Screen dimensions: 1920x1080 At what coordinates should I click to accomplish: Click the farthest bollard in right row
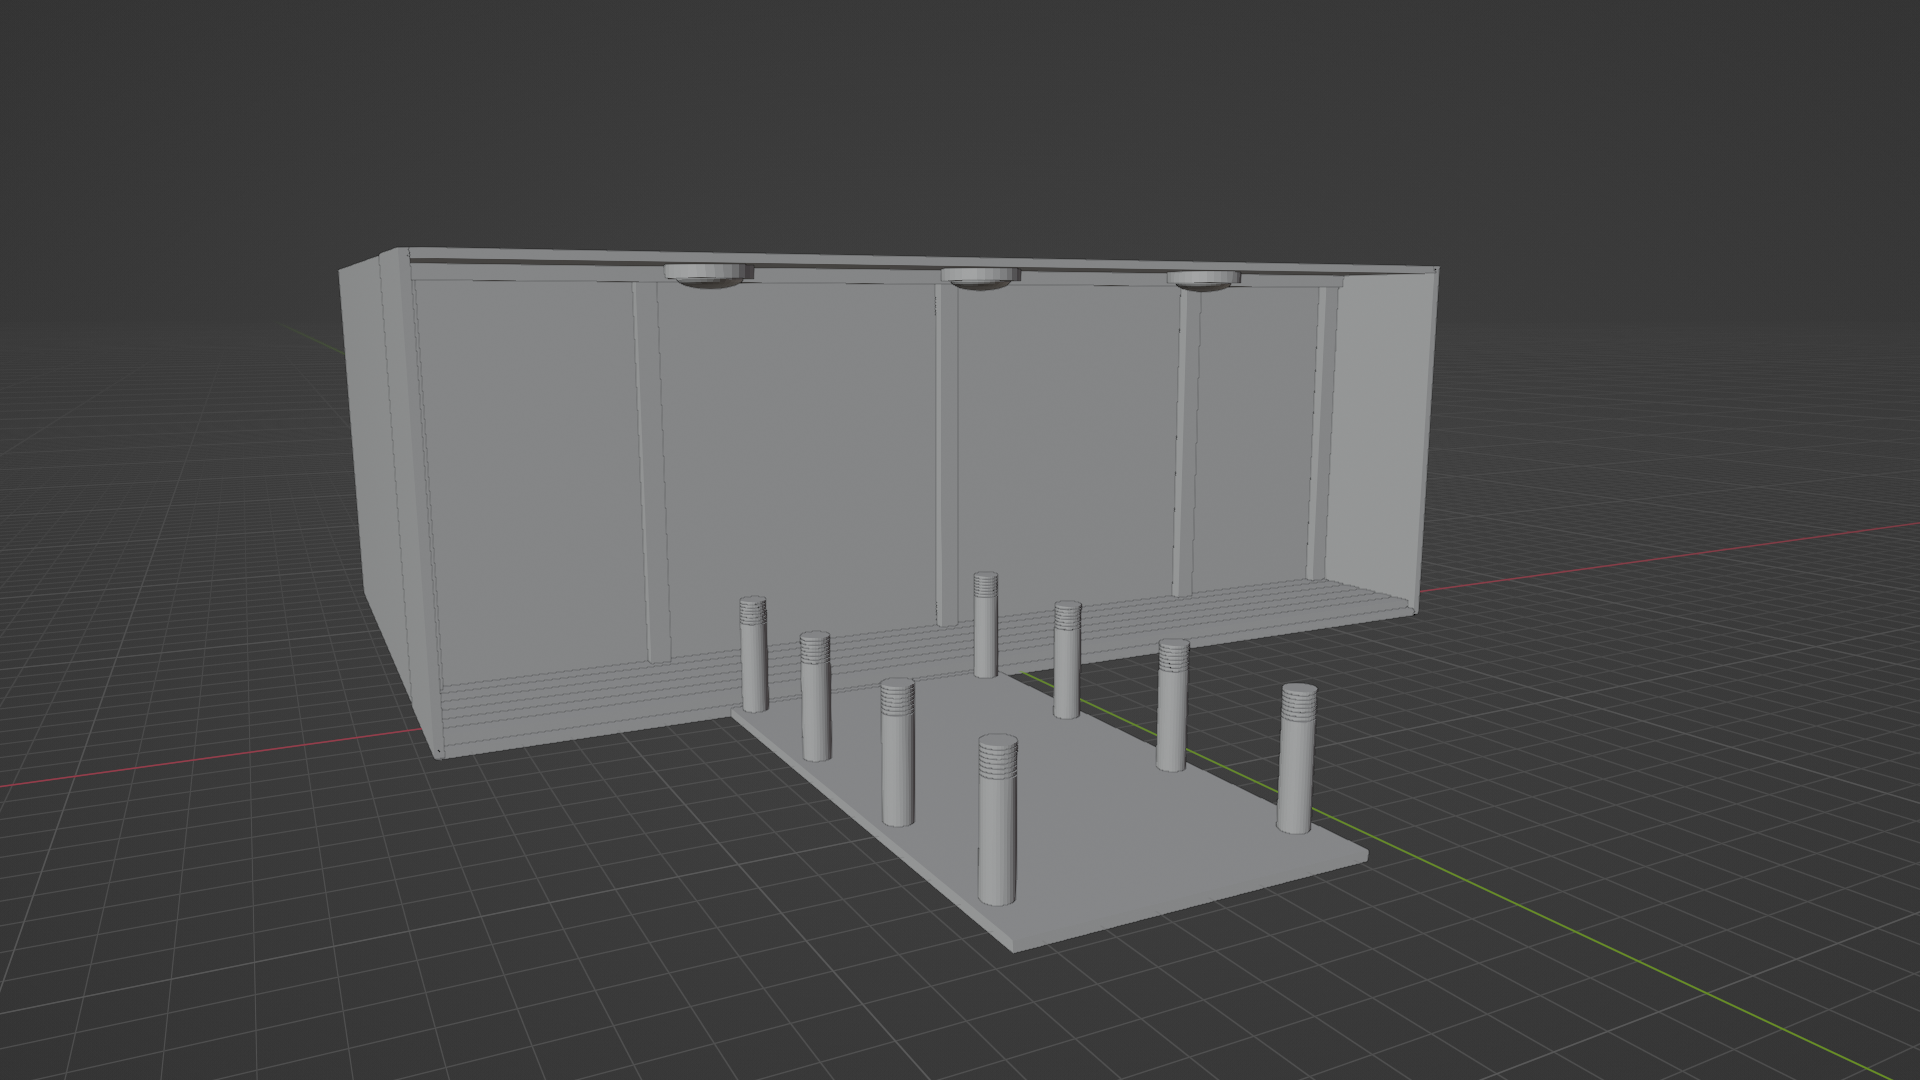click(985, 625)
